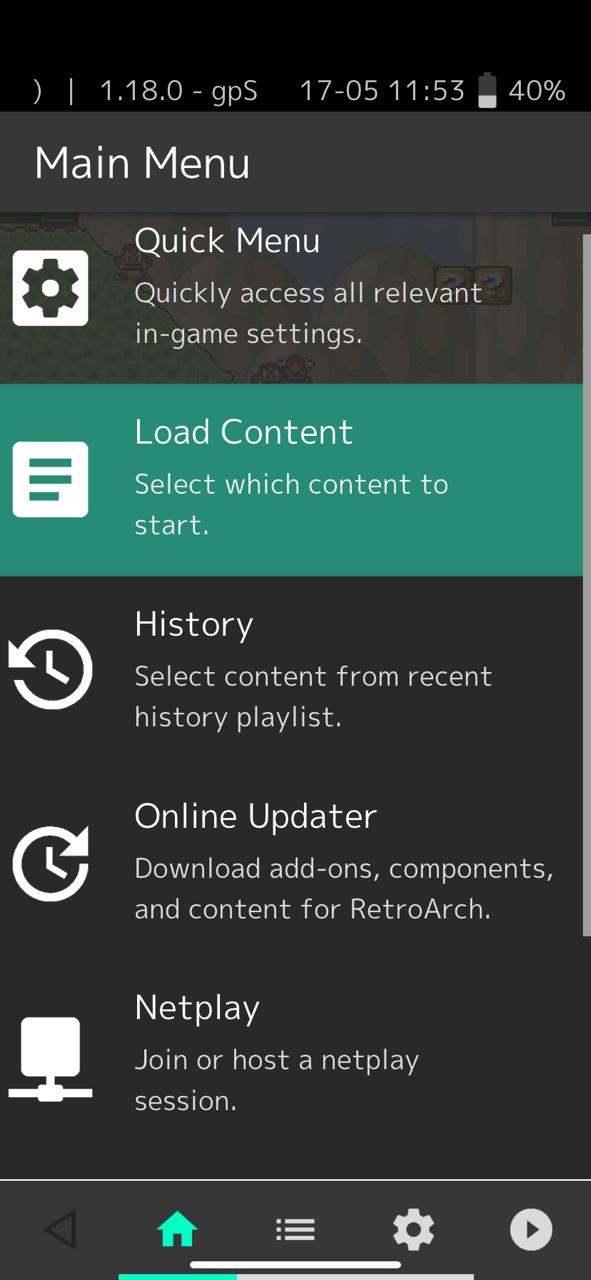This screenshot has height=1280, width=591.
Task: Select the Load Content entry
Action: click(291, 480)
